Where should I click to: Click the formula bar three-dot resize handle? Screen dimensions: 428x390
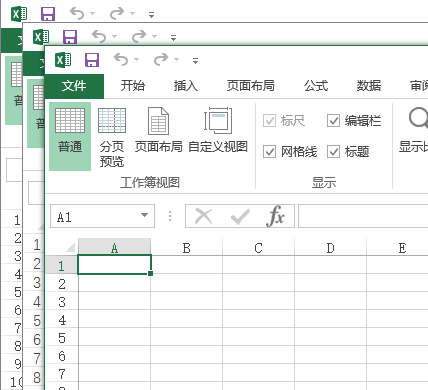click(170, 216)
